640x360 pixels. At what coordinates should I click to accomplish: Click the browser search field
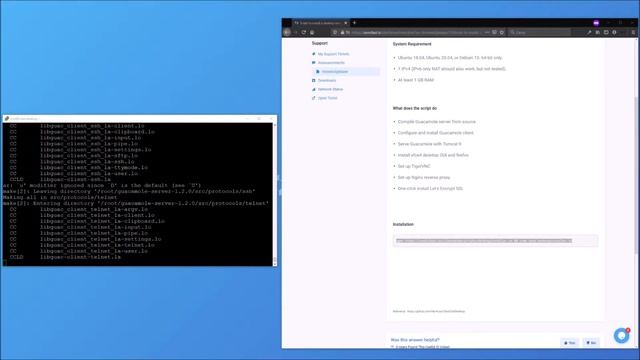(539, 32)
